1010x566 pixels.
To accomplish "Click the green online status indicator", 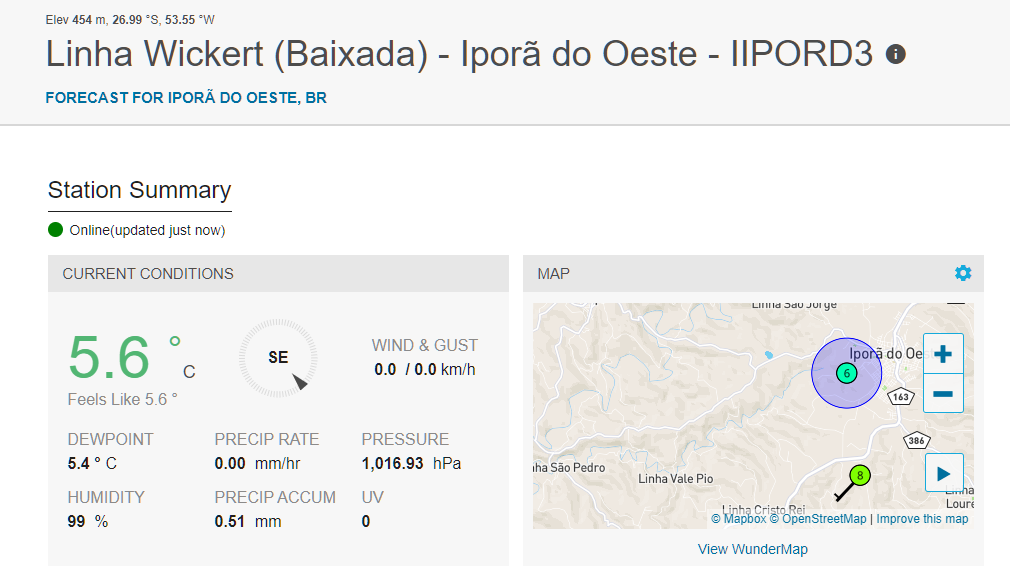I will (x=55, y=230).
